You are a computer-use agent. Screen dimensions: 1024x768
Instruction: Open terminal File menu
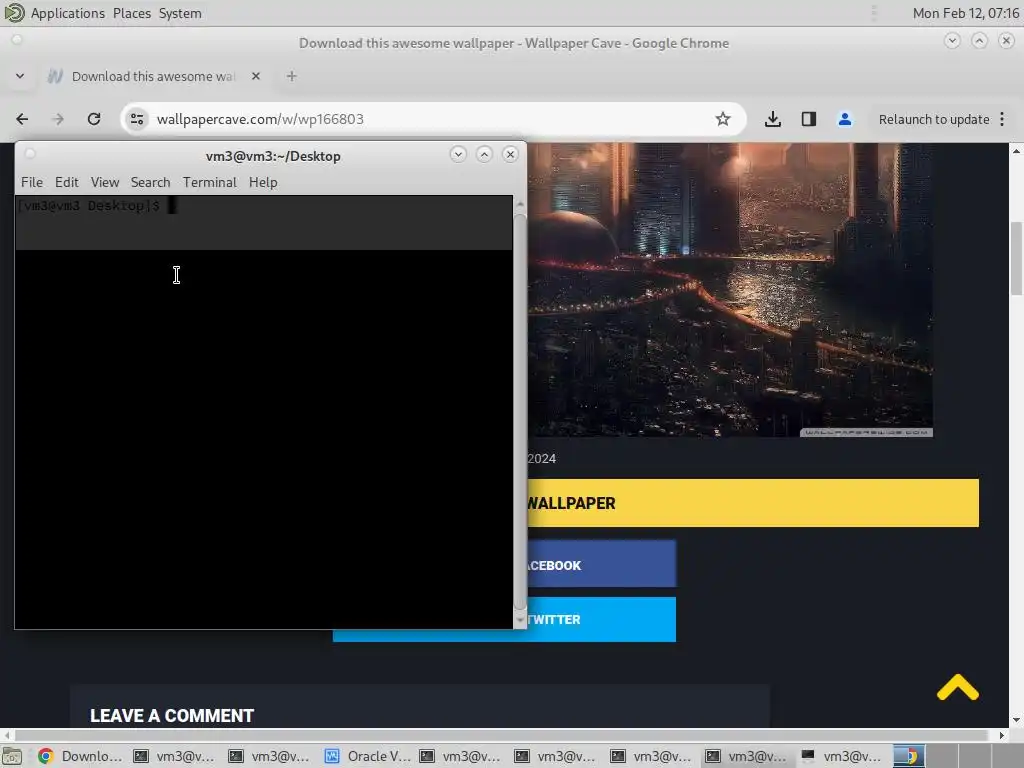31,182
